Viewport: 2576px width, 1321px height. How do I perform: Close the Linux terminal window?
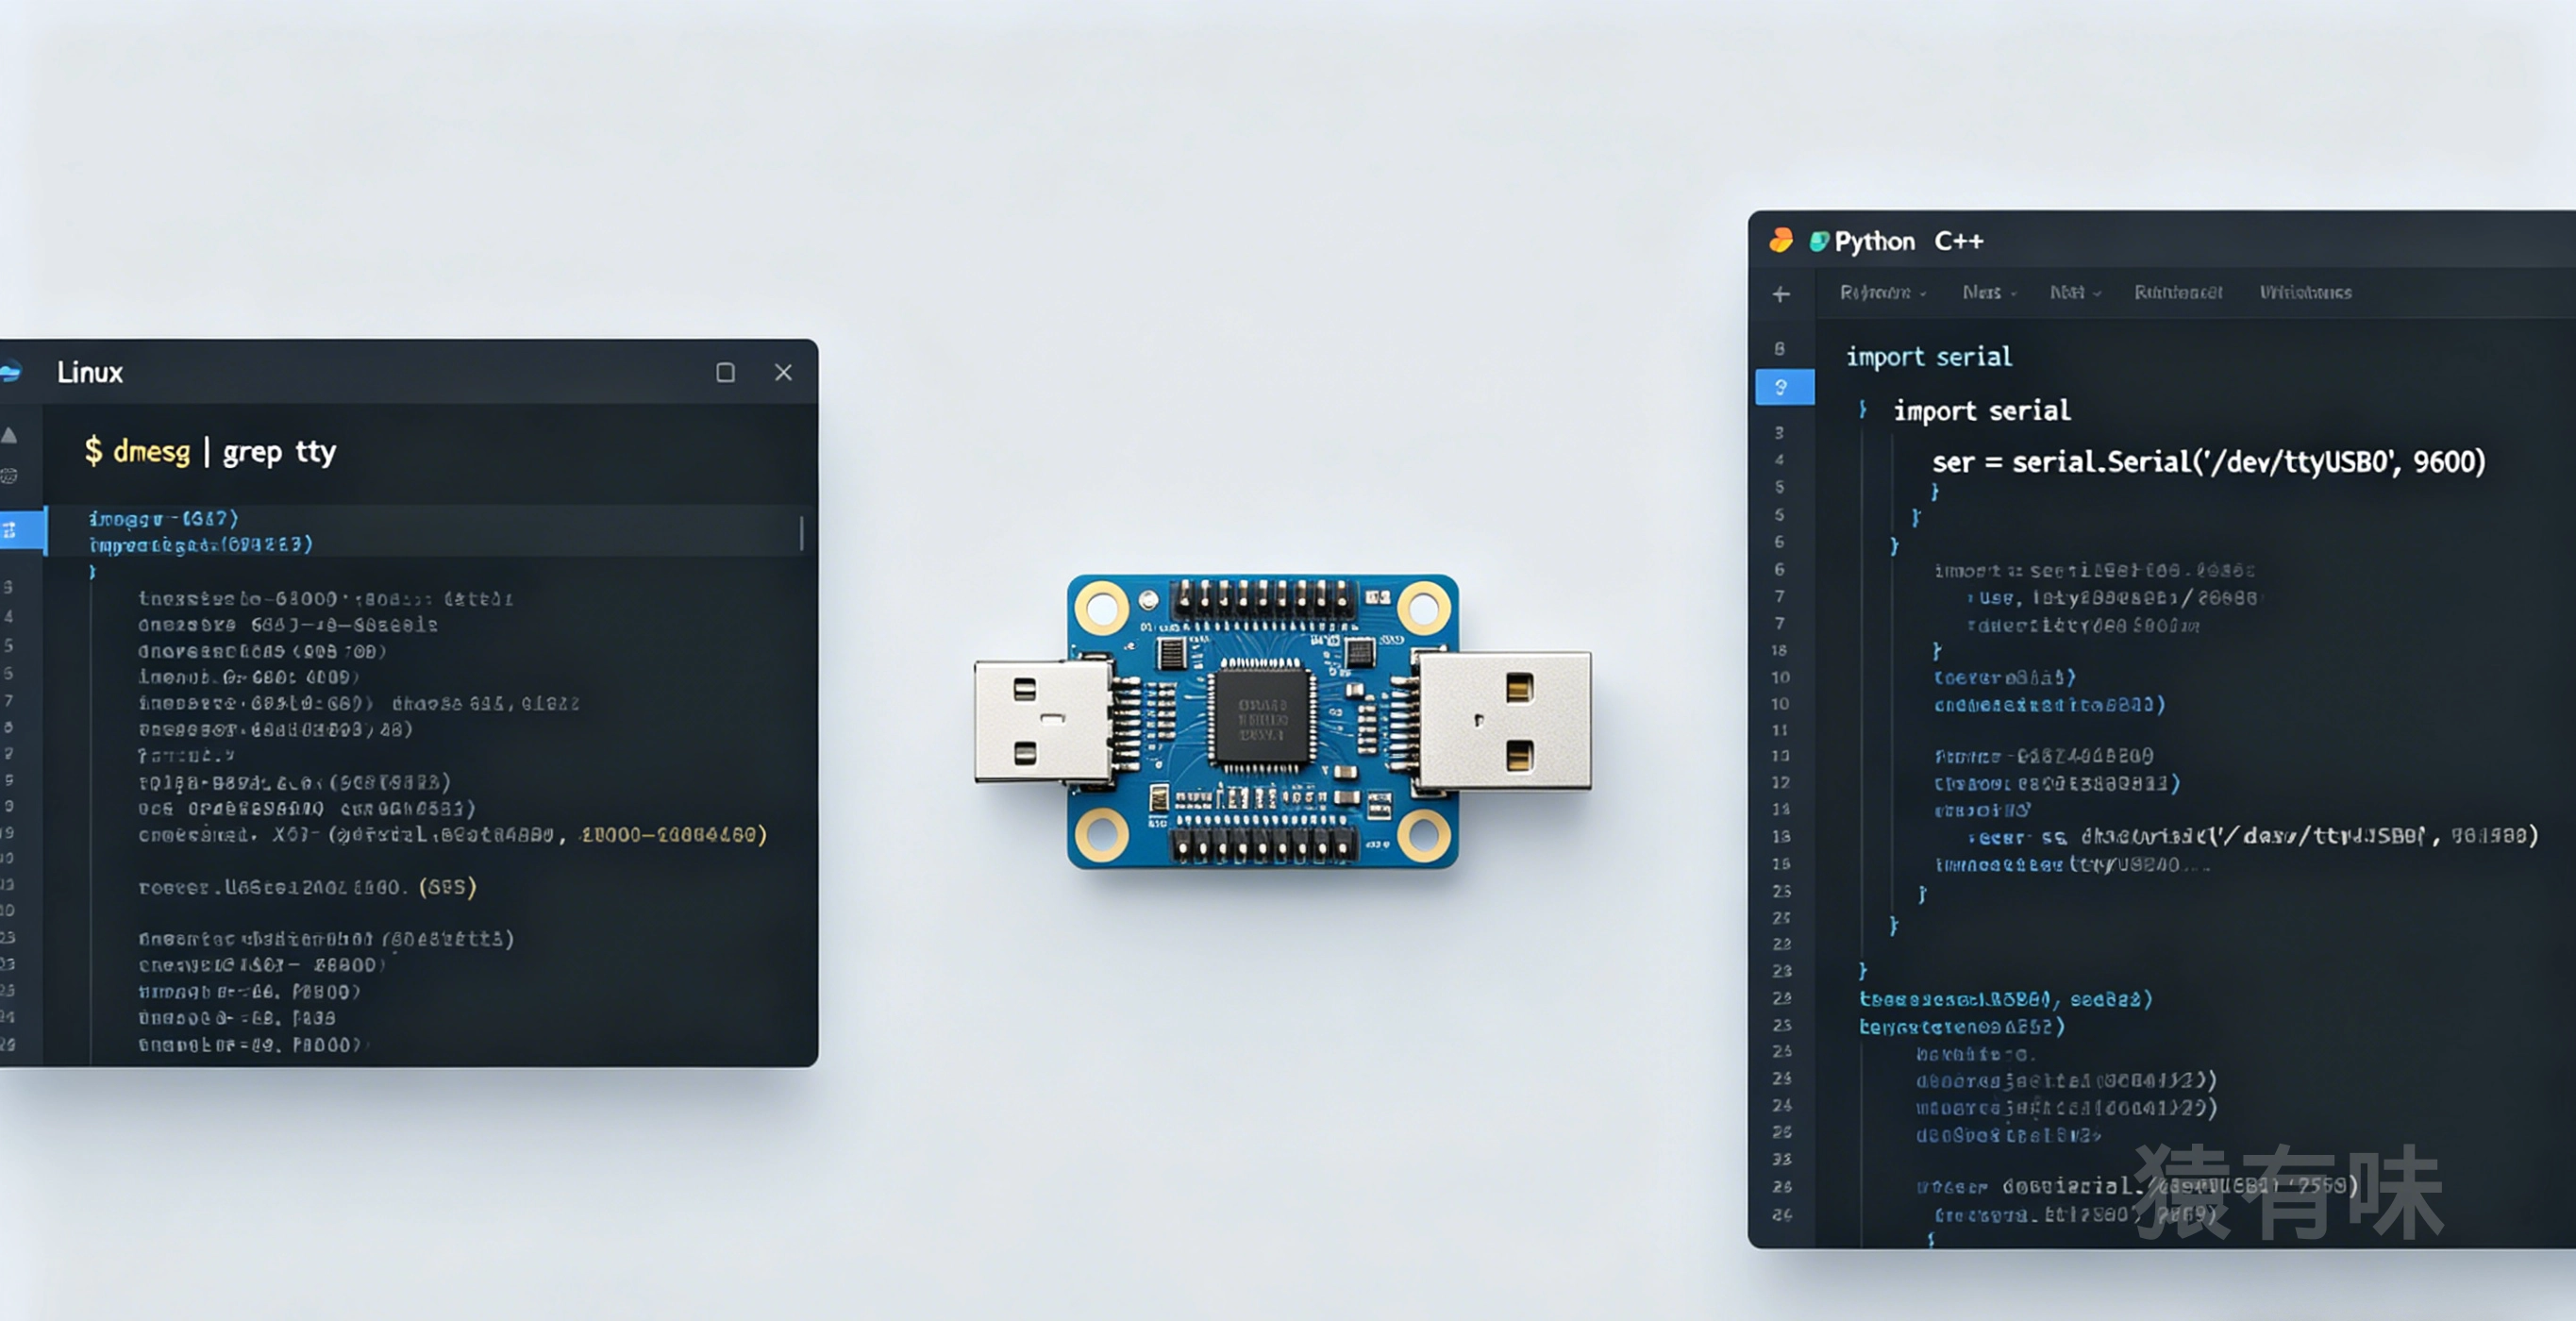pos(783,373)
